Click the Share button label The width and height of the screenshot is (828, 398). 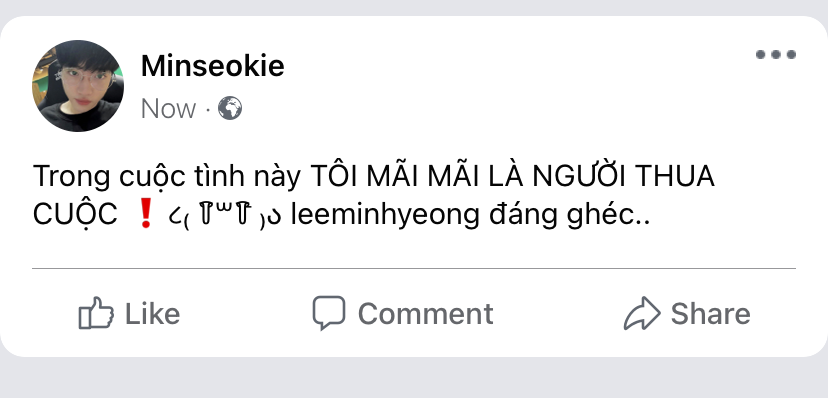711,314
